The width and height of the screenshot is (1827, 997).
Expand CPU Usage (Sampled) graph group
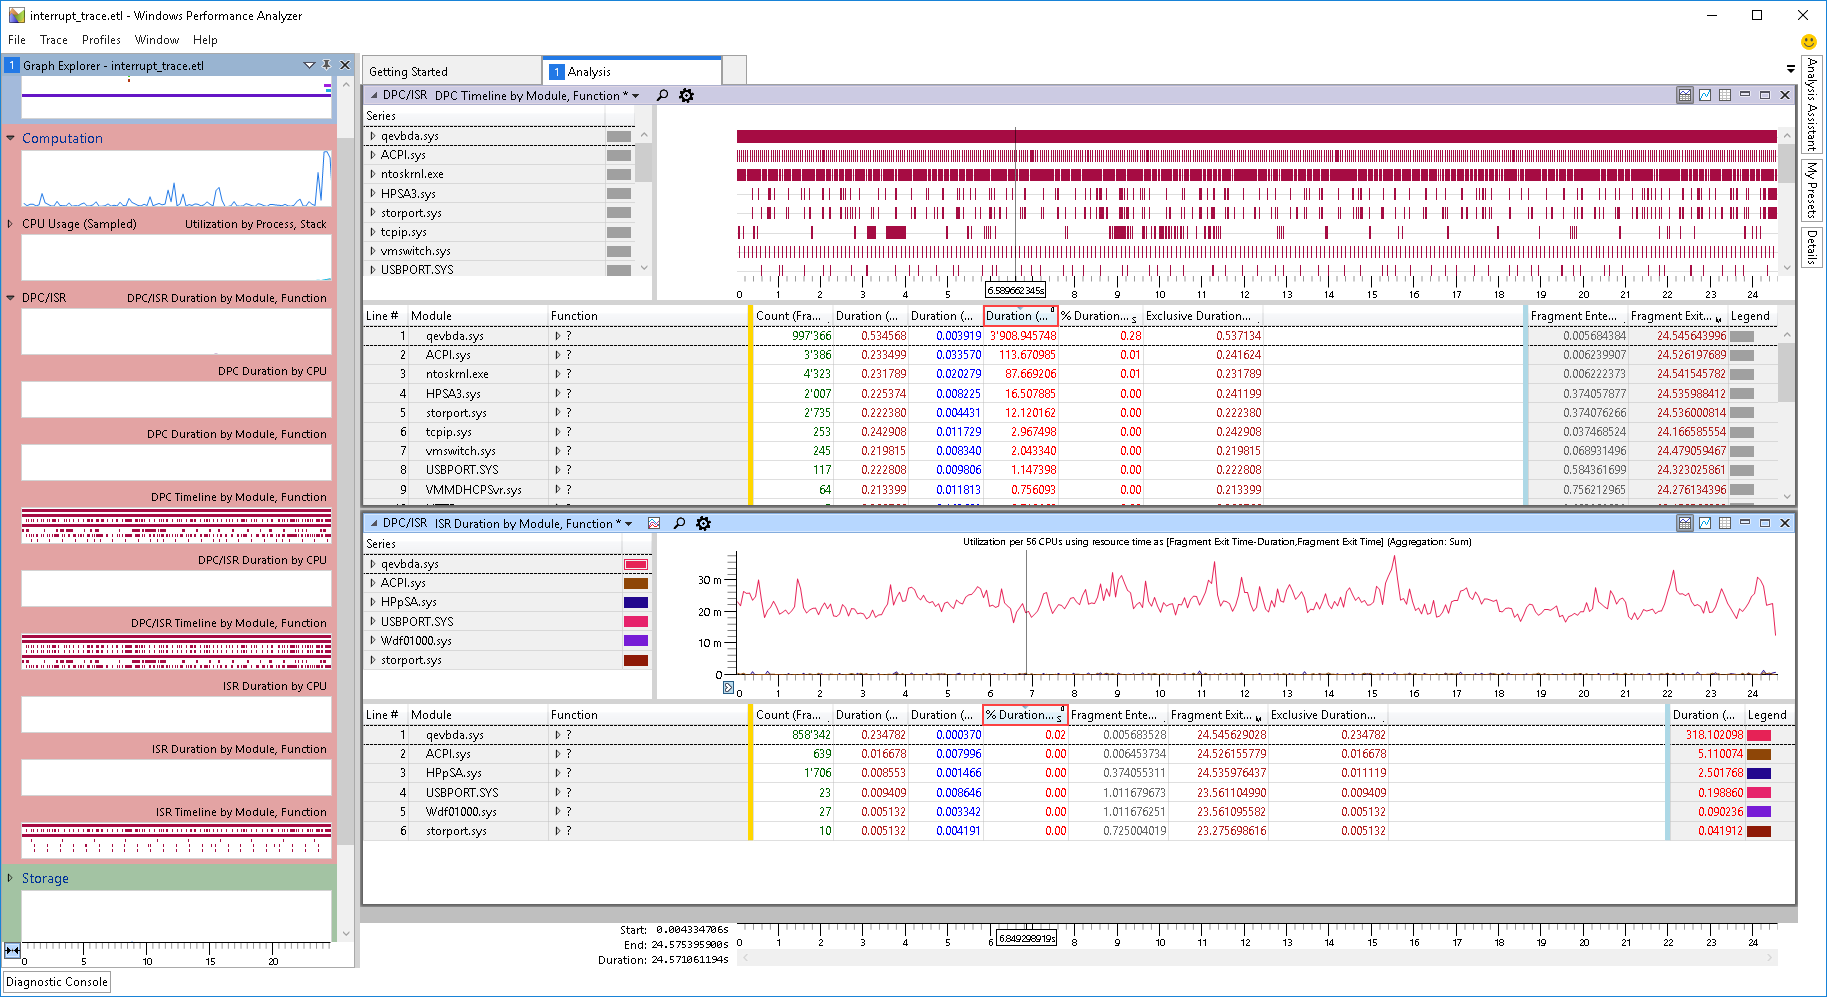[x=10, y=224]
